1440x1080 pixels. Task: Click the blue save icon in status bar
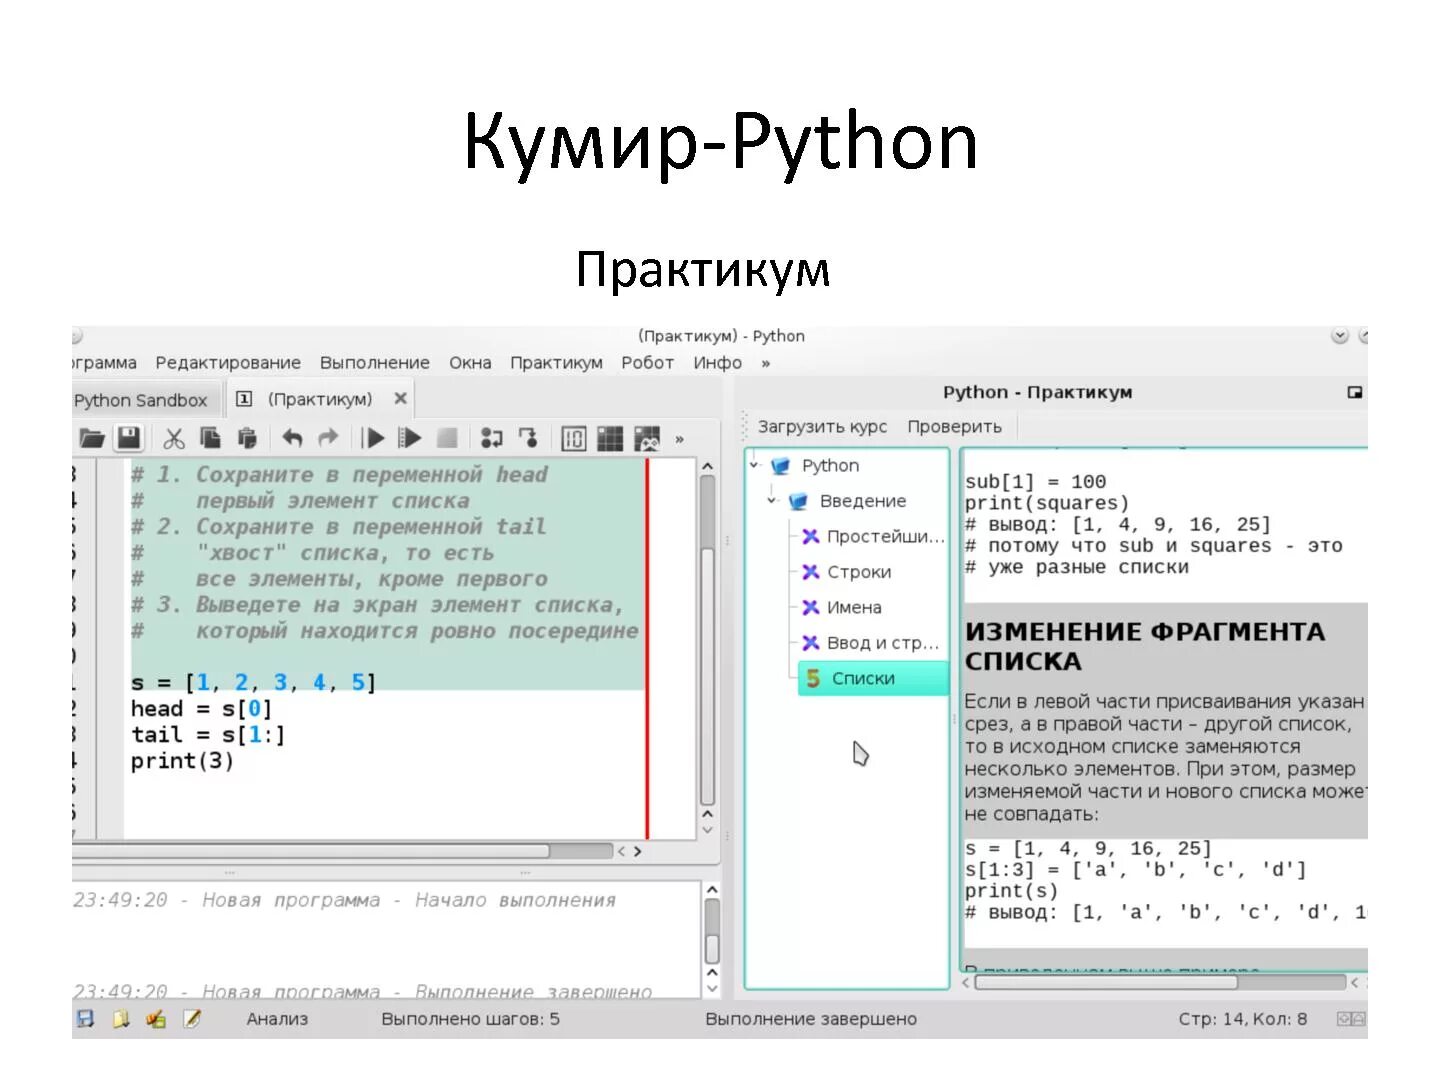point(86,1019)
